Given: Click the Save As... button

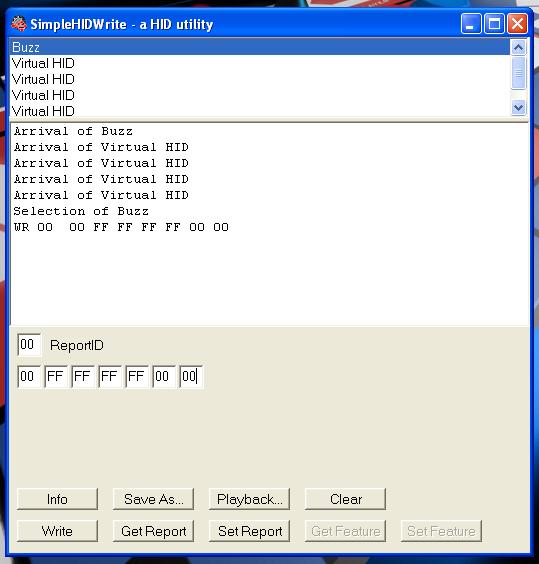Looking at the screenshot, I should (153, 499).
